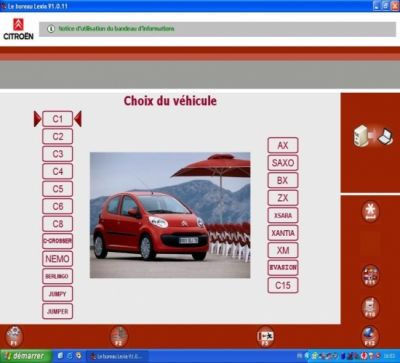Choose the XANTIA vehicle model
The image size is (400, 363).
283,233
